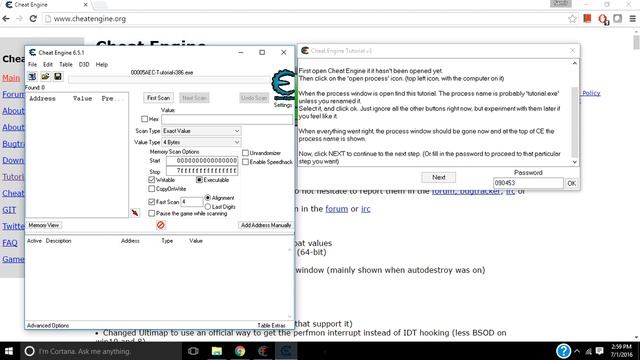The width and height of the screenshot is (640, 360).
Task: Click the red arrow copy-to-address-list icon
Action: 135,213
